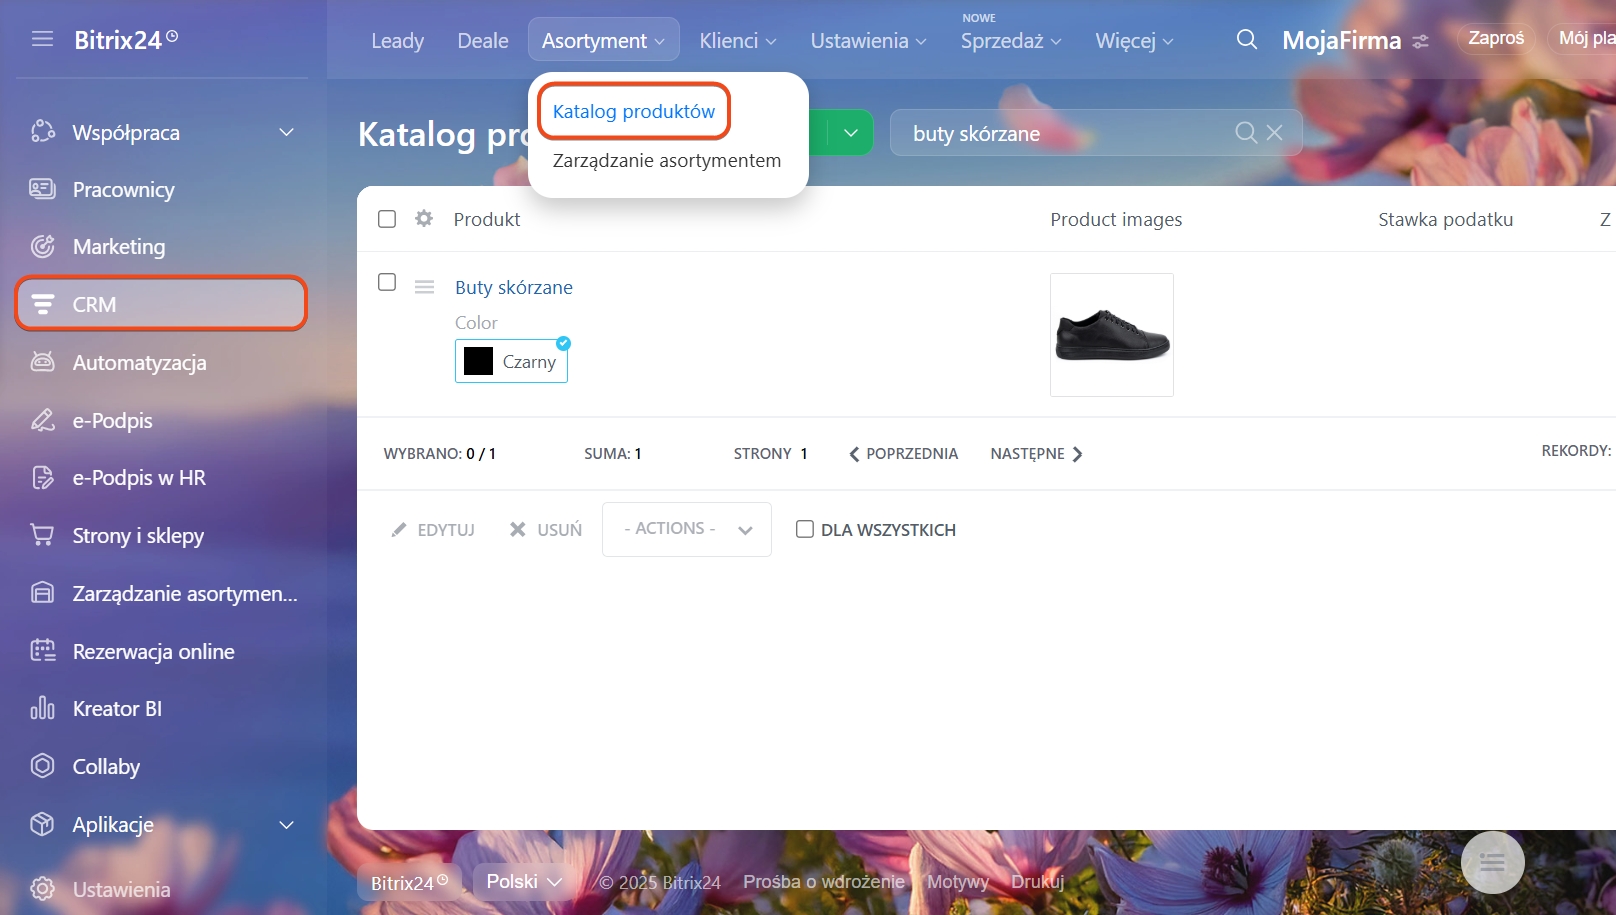Open the search magnifier icon in the top bar
Screen dimensions: 1616x915
point(1246,40)
